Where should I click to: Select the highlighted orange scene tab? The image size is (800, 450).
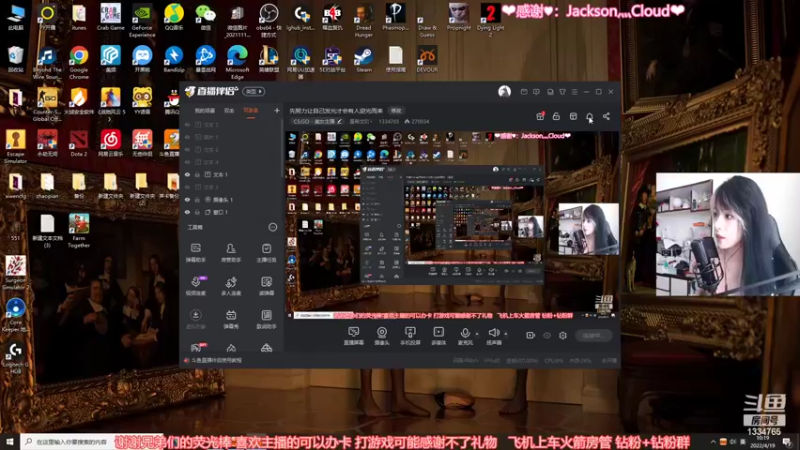coord(251,111)
